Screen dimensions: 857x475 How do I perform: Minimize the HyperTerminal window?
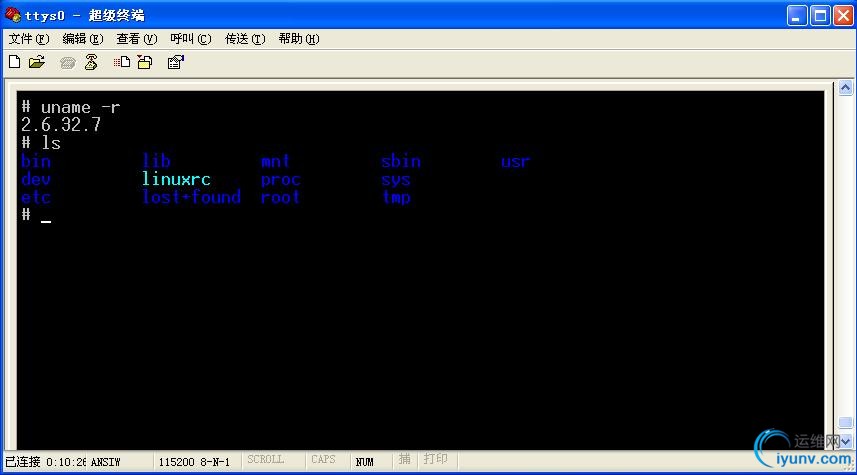pos(797,15)
